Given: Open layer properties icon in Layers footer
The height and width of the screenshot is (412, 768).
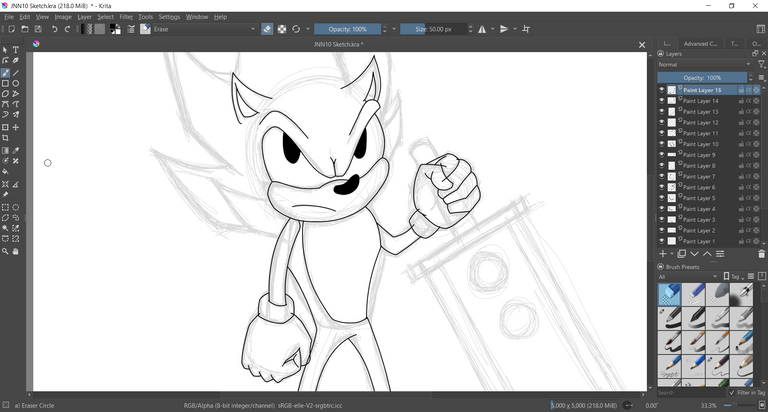Looking at the screenshot, I should coord(720,254).
